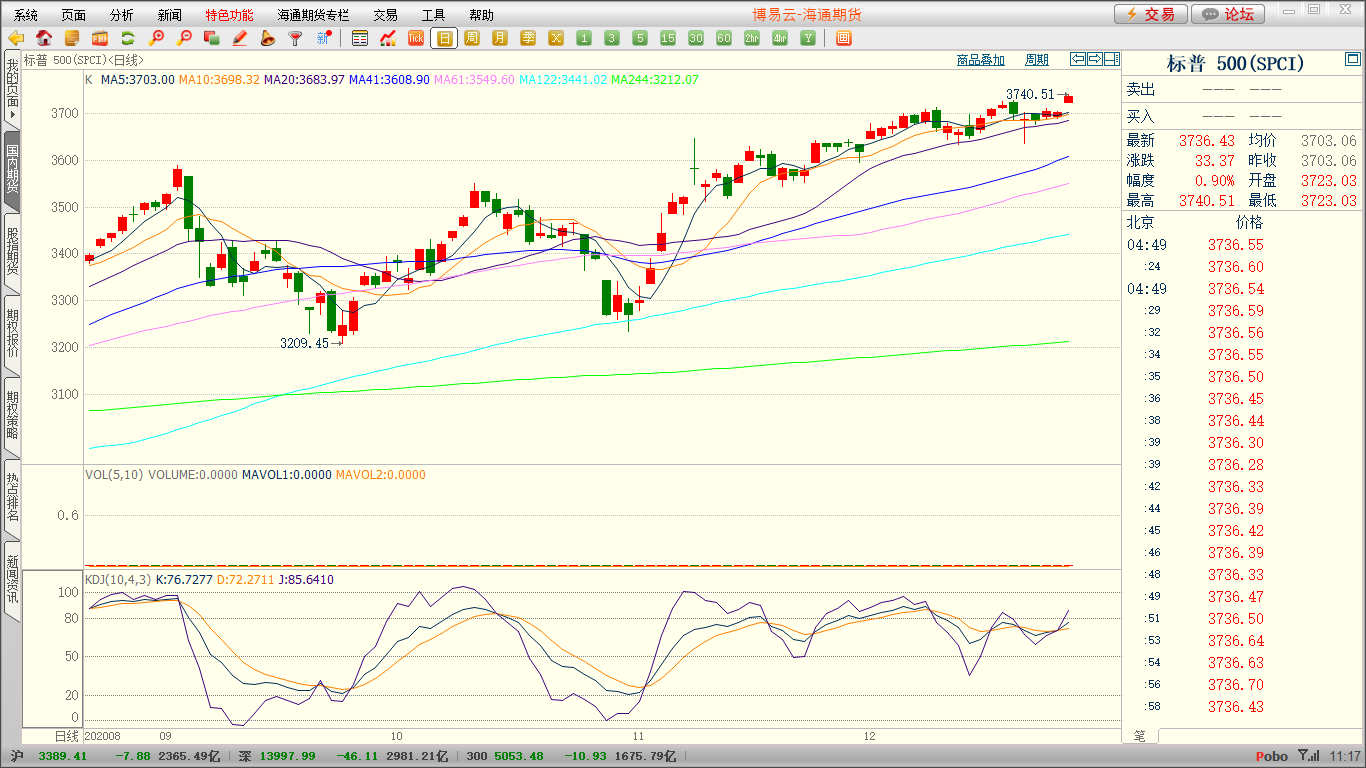
Task: Open the 帮助 menu
Action: click(x=482, y=15)
